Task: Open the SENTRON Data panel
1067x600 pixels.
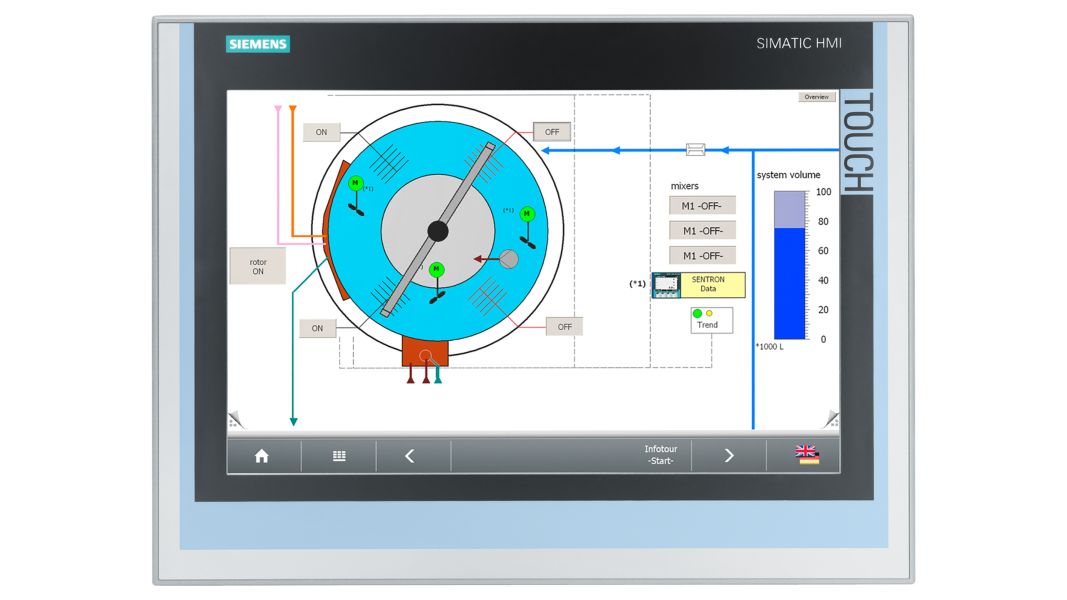Action: 710,284
